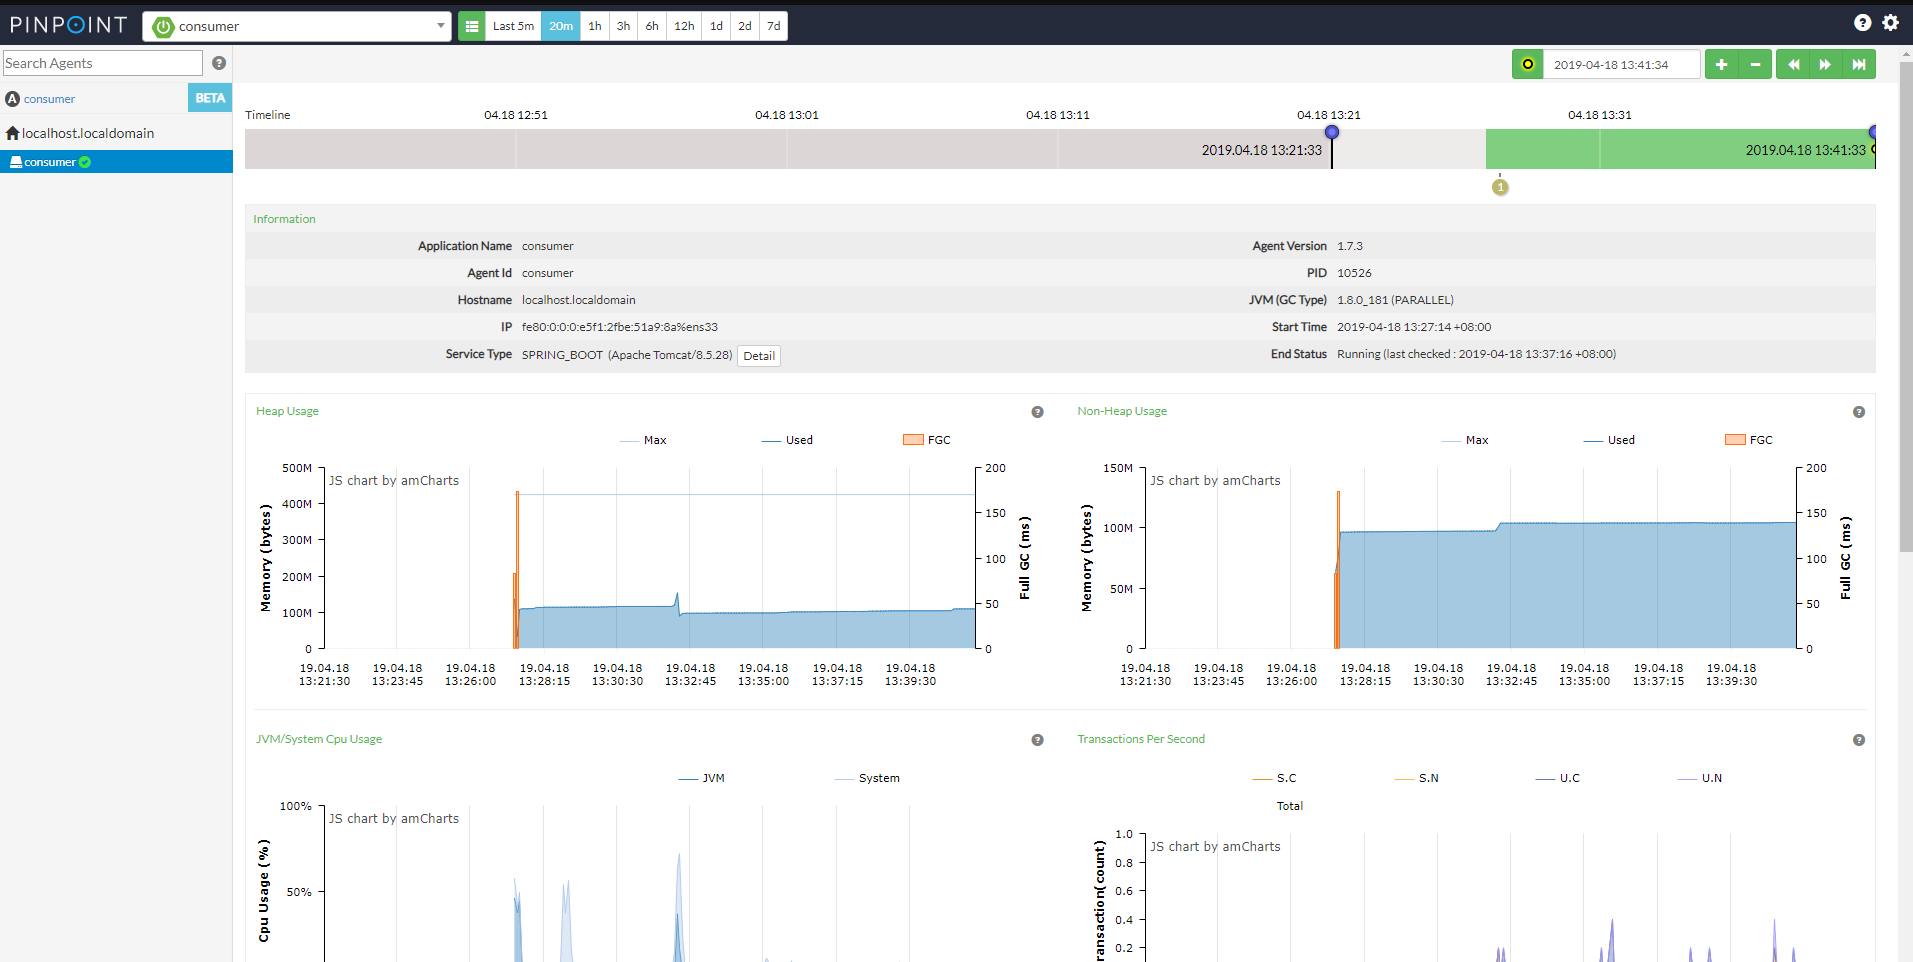
Task: Select the 20m time range
Action: coord(561,26)
